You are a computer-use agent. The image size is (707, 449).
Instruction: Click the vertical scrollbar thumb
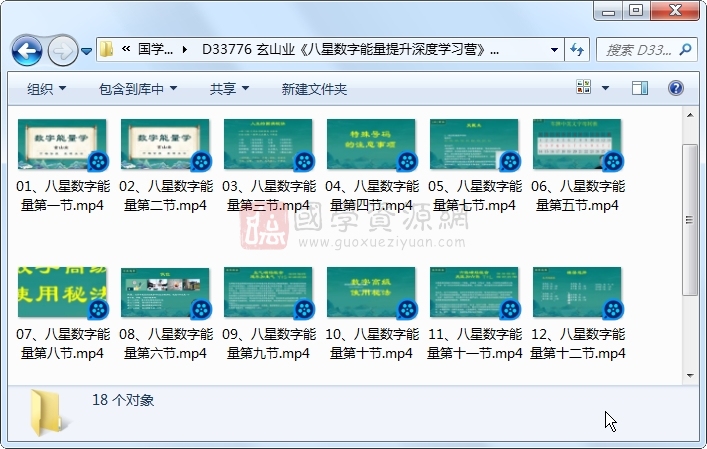(x=690, y=220)
